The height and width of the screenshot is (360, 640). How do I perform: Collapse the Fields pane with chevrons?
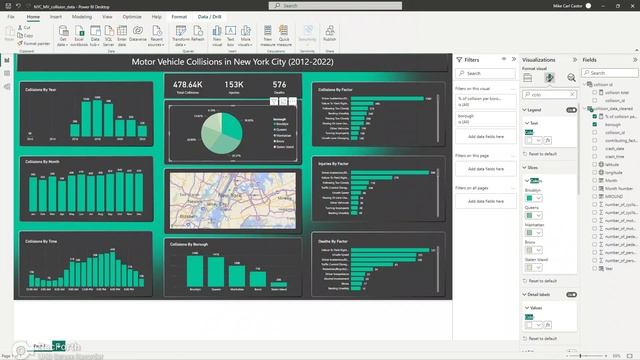tap(635, 60)
